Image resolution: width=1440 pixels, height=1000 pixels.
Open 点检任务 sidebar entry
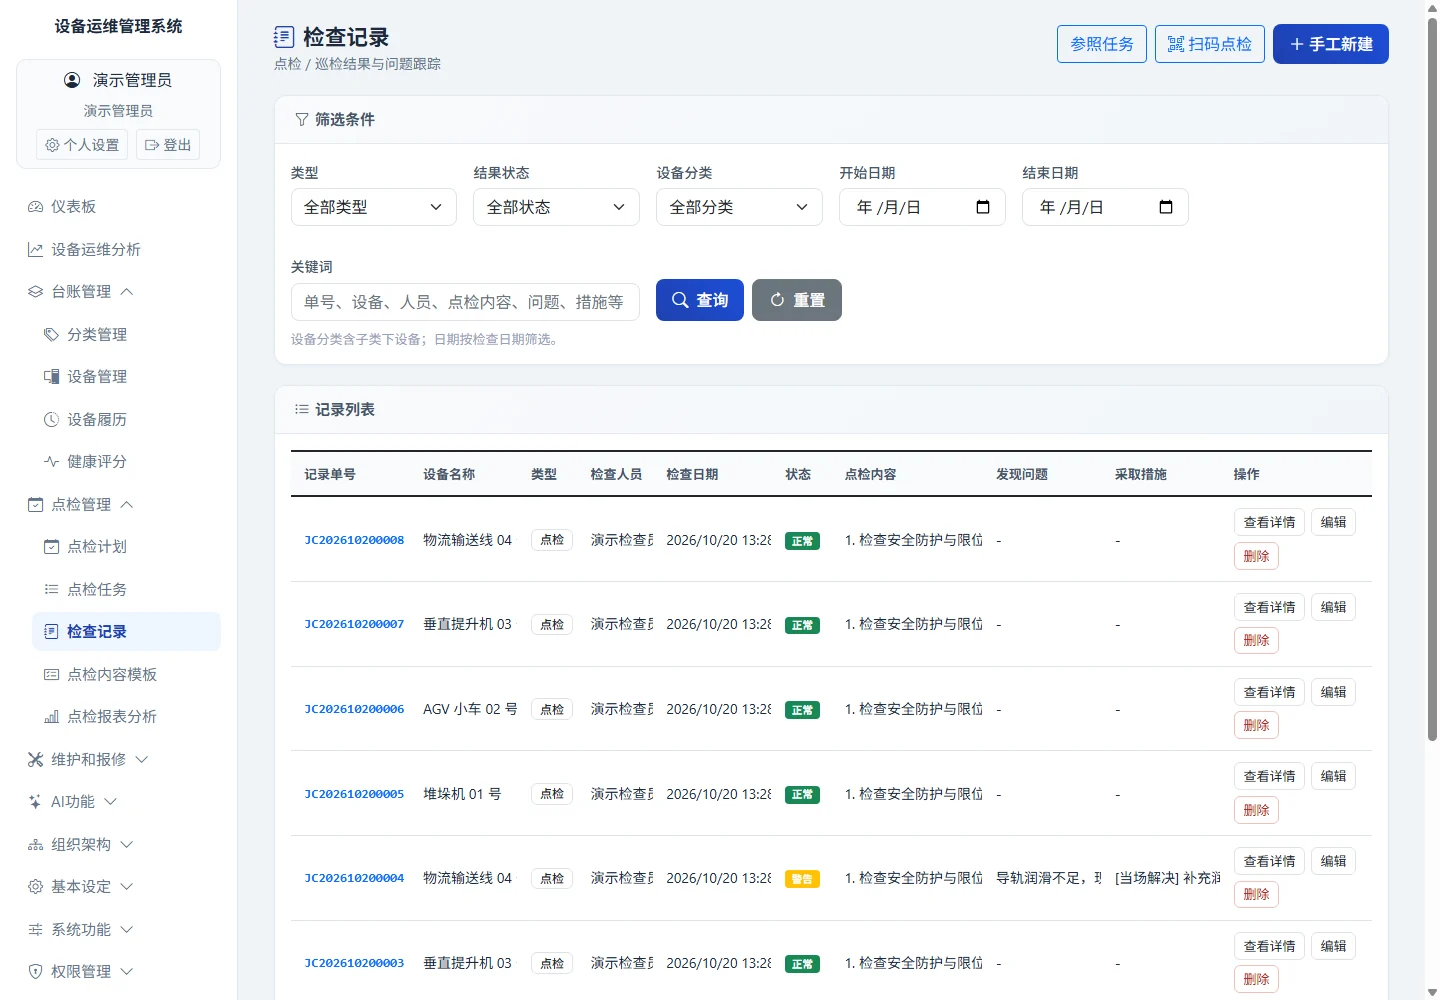click(126, 589)
